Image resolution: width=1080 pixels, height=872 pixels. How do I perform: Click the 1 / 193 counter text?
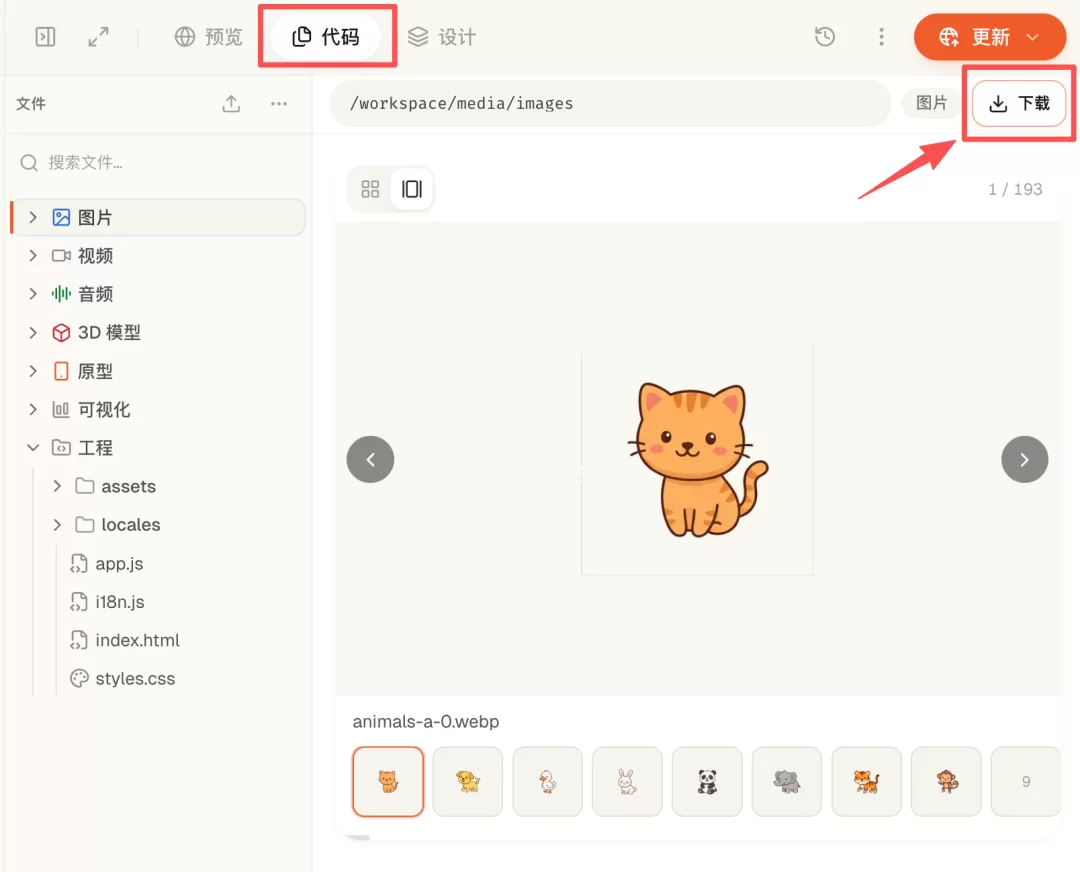1015,189
